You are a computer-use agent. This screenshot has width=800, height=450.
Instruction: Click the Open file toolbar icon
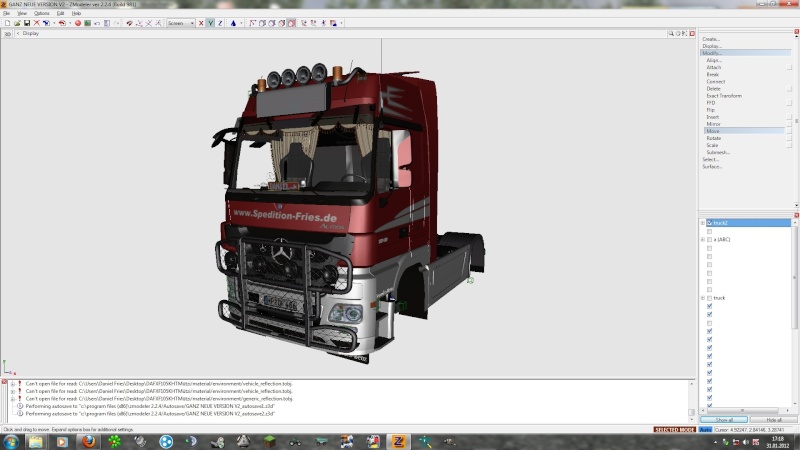click(17, 23)
